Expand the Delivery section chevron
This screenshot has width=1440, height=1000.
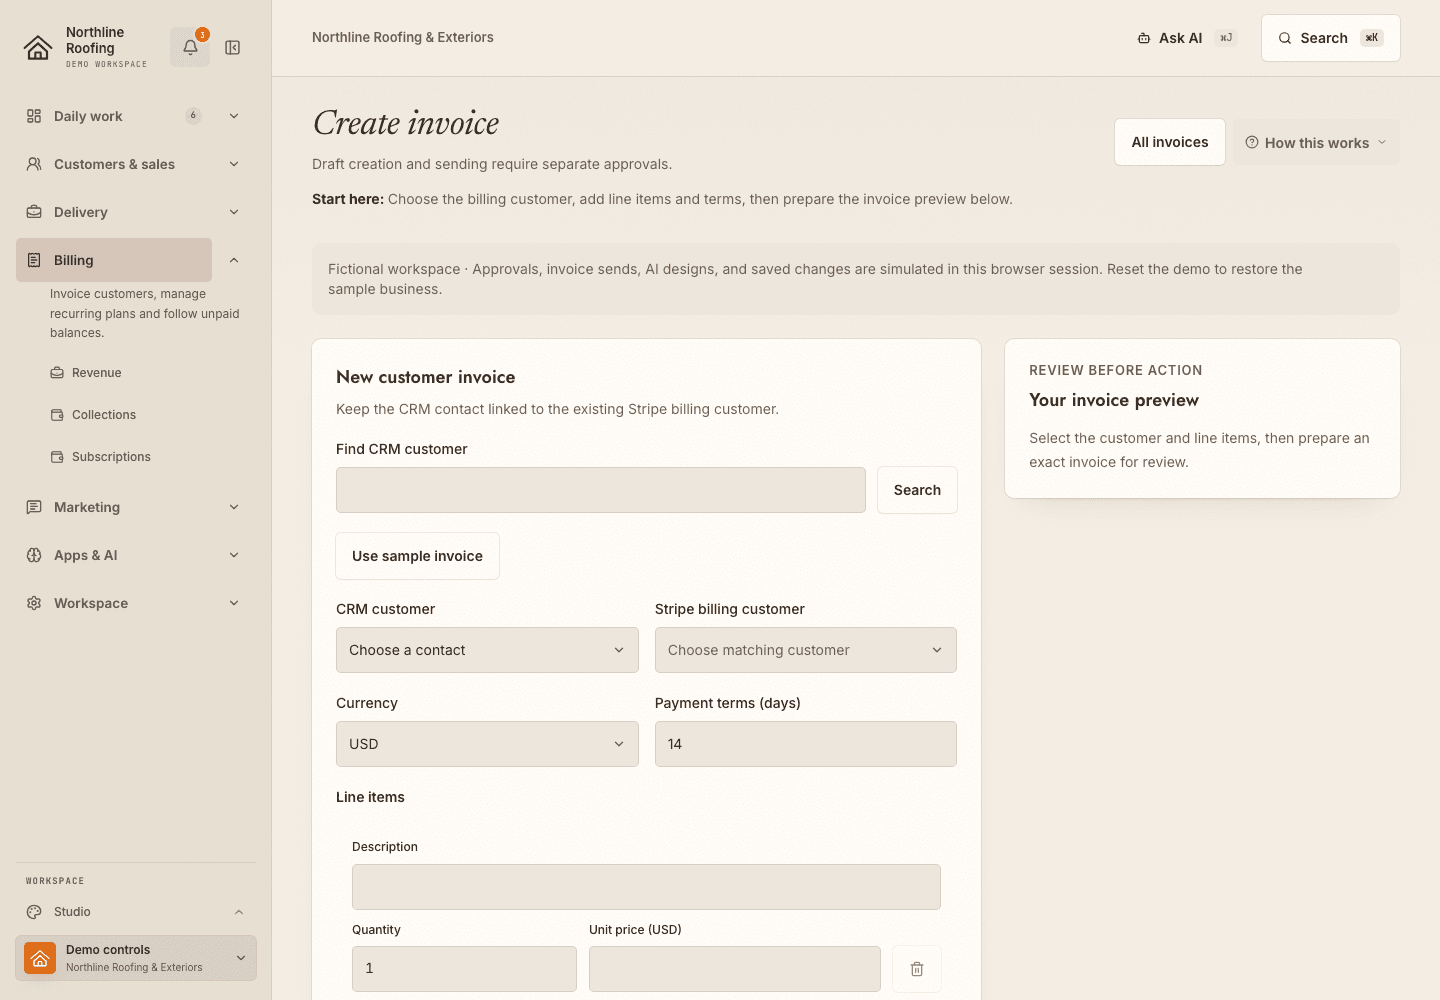click(234, 212)
